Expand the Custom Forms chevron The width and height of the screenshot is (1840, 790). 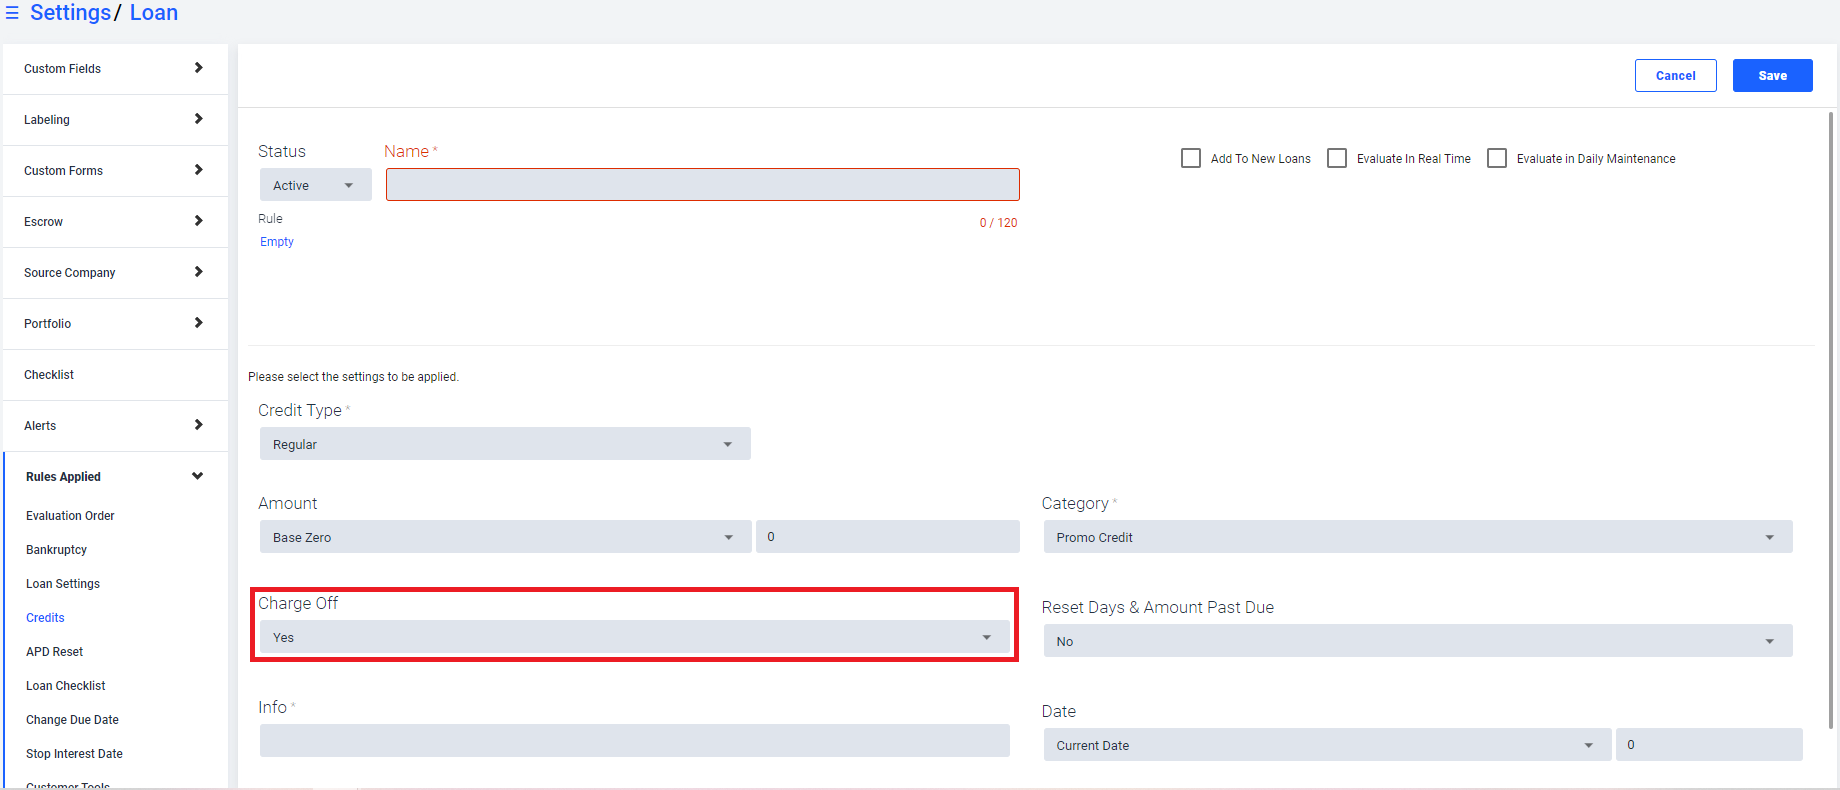(x=198, y=170)
